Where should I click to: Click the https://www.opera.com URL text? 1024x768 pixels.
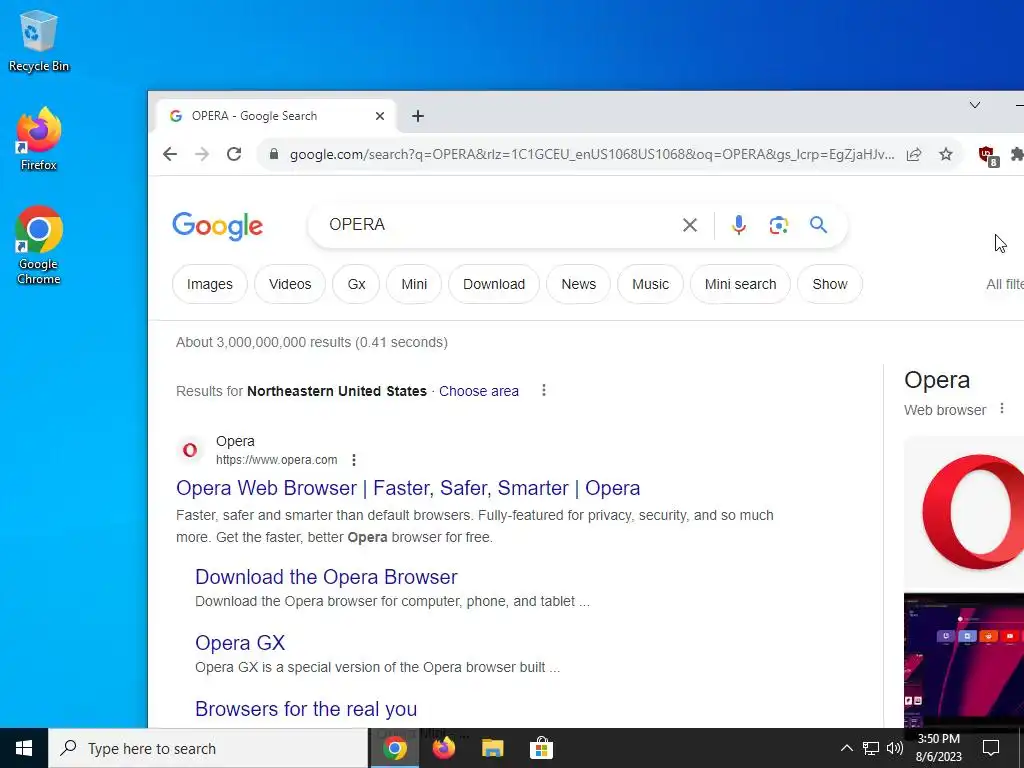276,460
